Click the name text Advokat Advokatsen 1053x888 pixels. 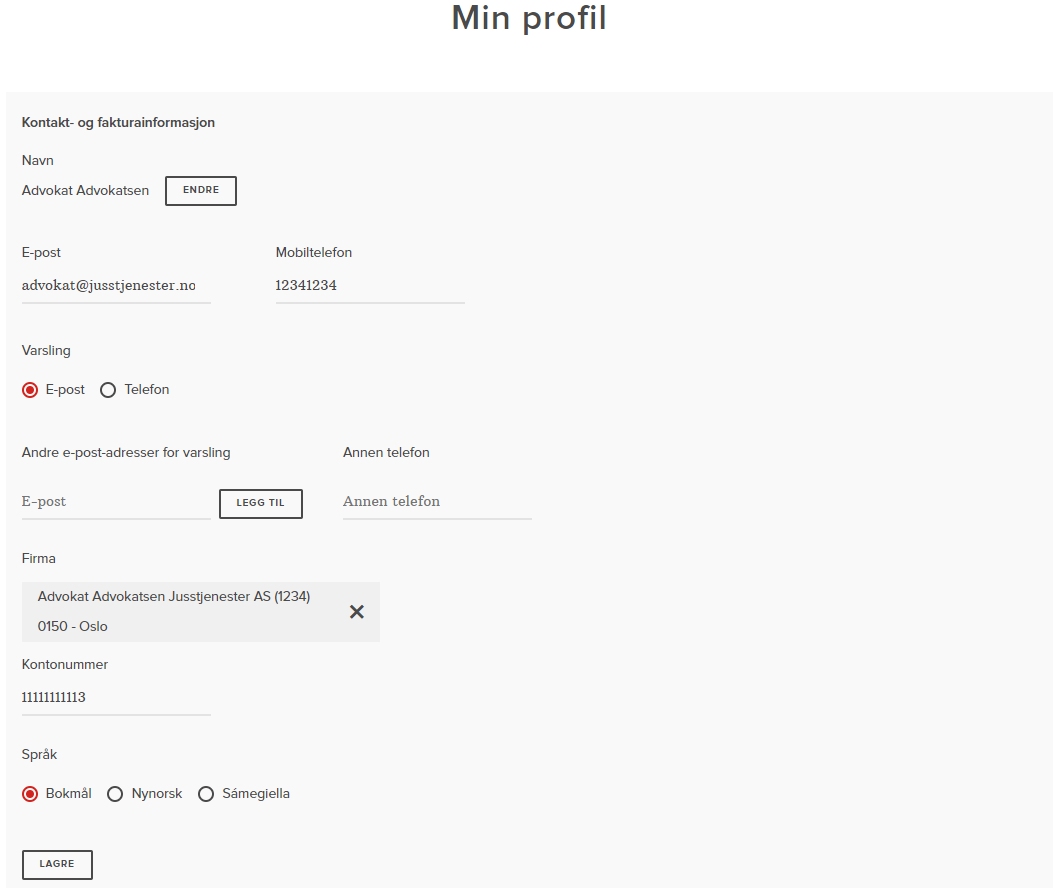coord(85,191)
